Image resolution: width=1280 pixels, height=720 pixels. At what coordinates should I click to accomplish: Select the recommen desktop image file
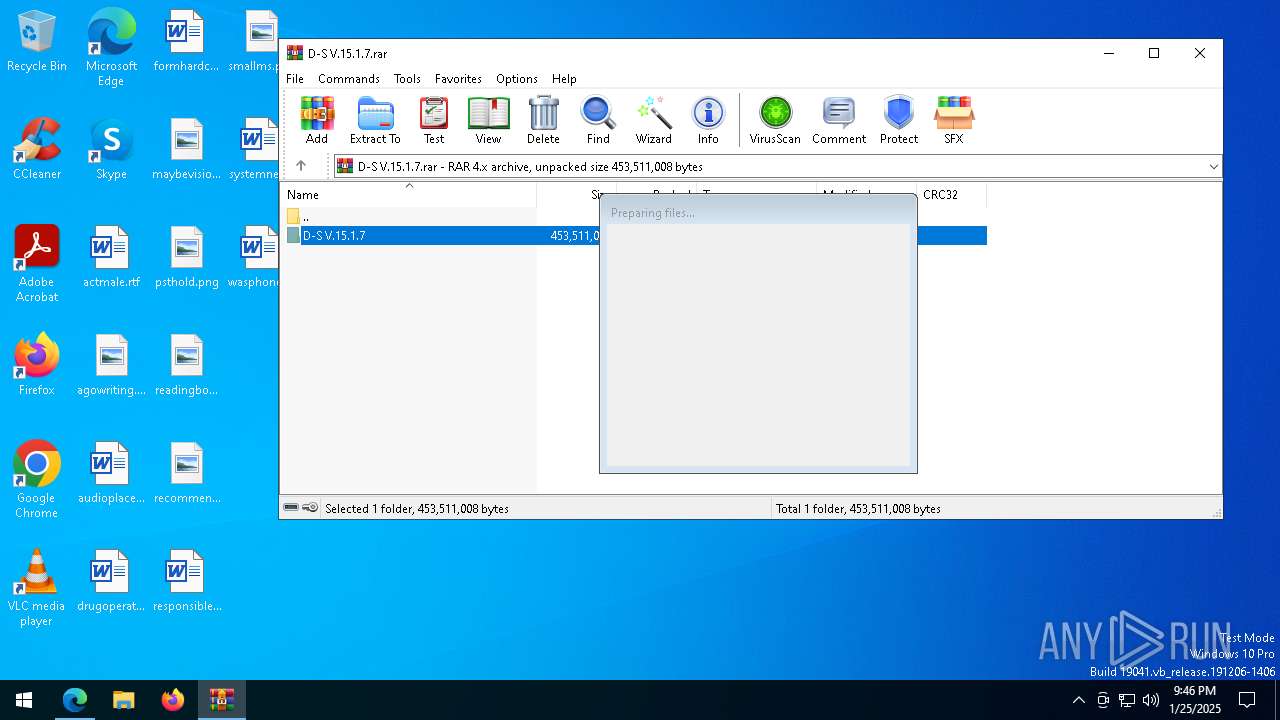(x=187, y=473)
